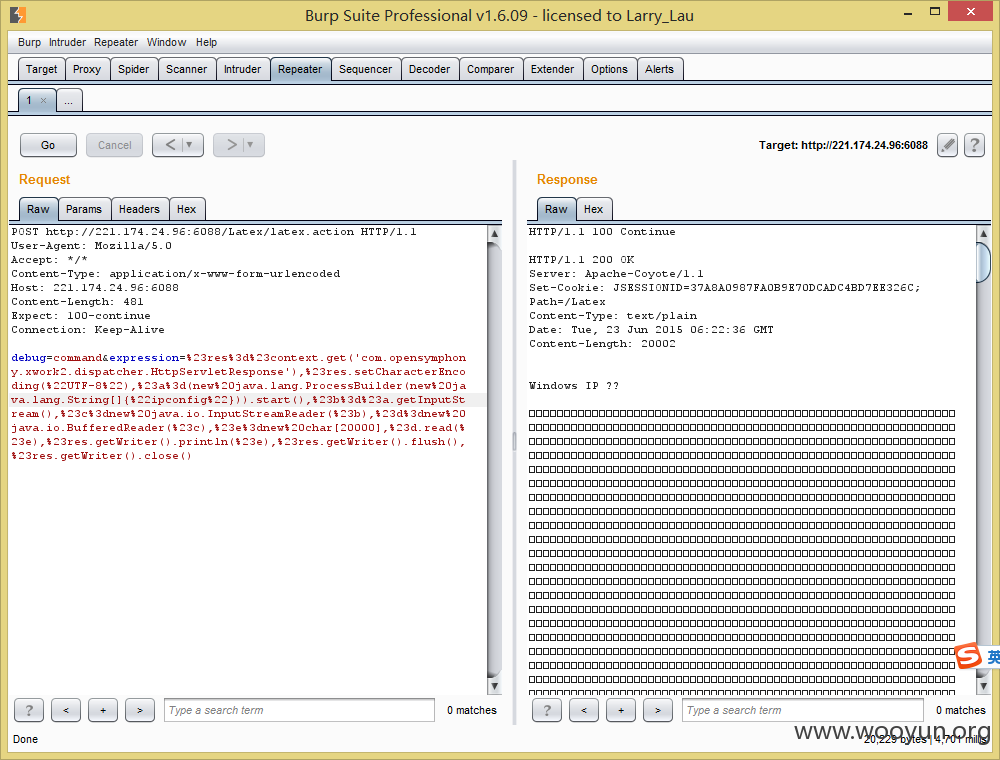The height and width of the screenshot is (760, 1000).
Task: Click Response scrollbar down arrow
Action: [983, 686]
